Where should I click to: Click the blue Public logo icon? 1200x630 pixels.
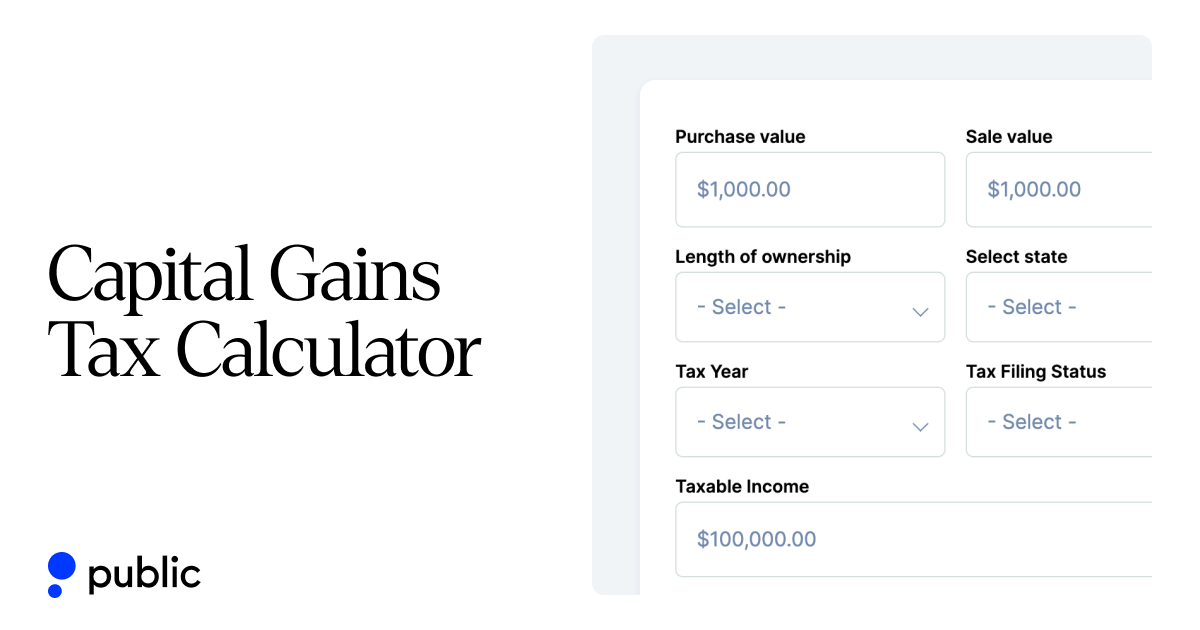click(61, 574)
